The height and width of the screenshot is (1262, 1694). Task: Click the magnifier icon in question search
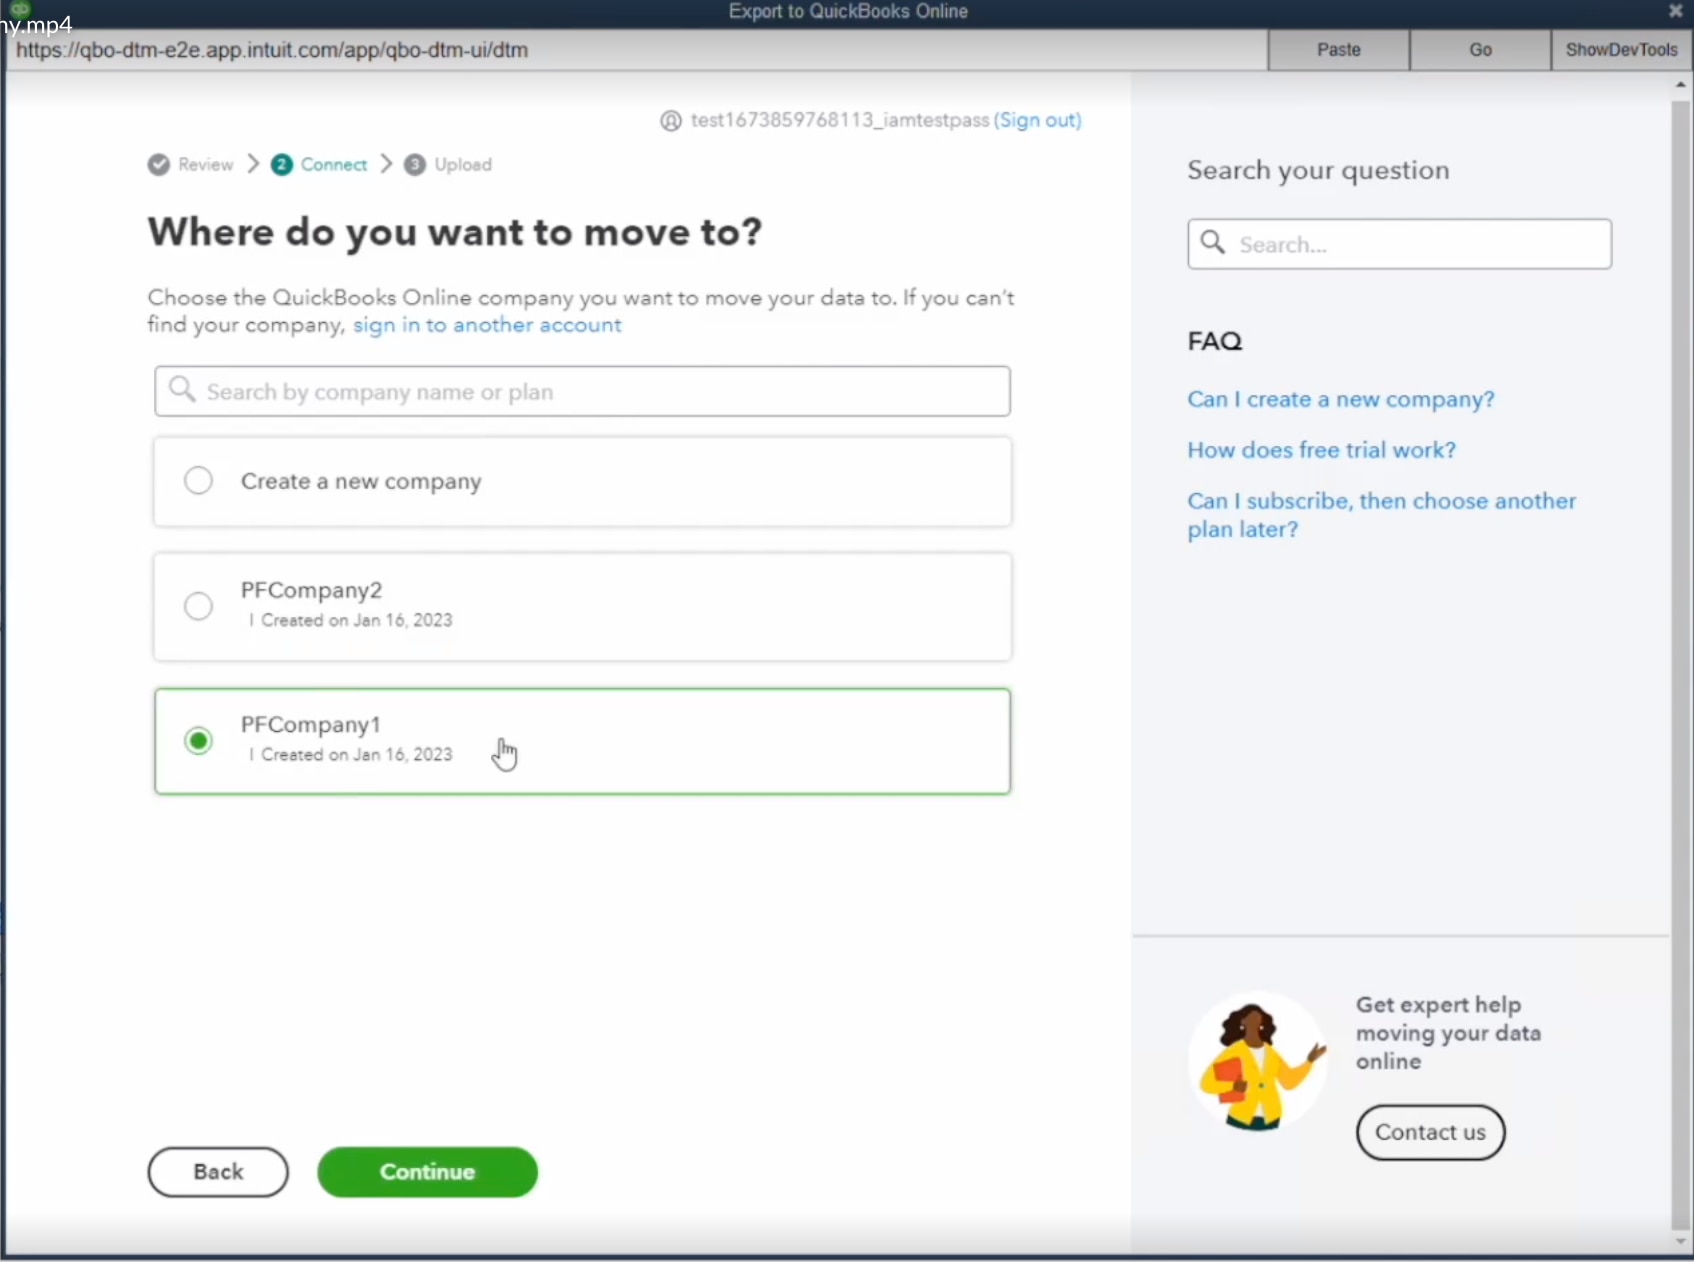click(1213, 242)
